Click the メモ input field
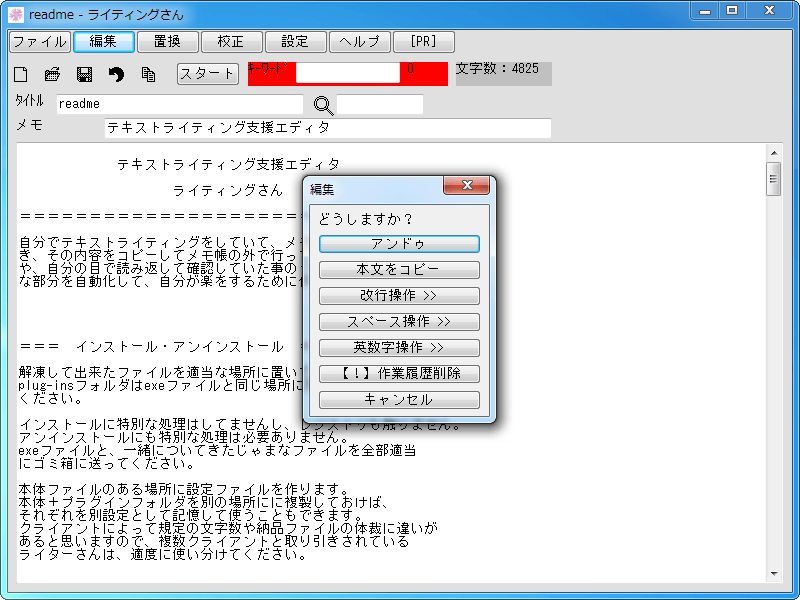Image resolution: width=800 pixels, height=600 pixels. 328,128
